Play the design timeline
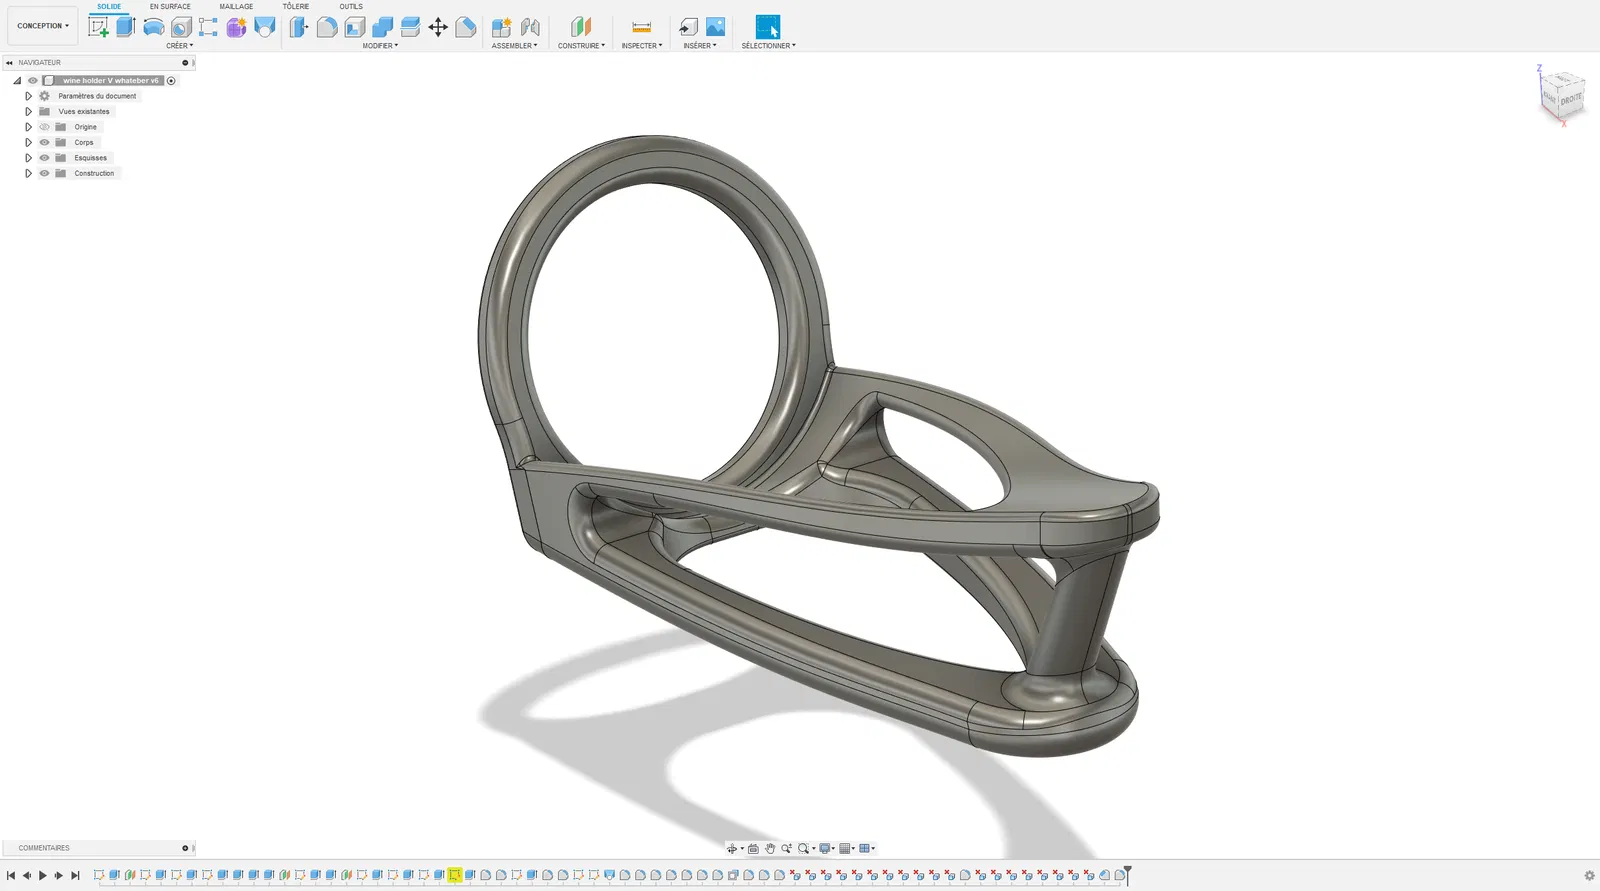 point(43,876)
